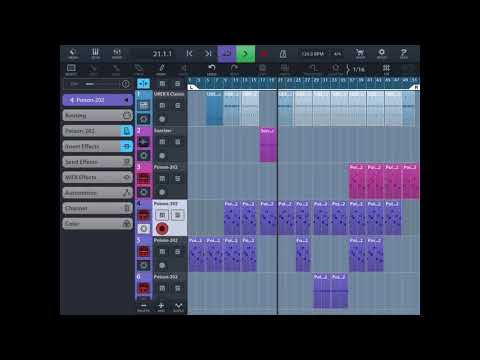
Task: Open the Insert Effects section
Action: tap(98, 146)
